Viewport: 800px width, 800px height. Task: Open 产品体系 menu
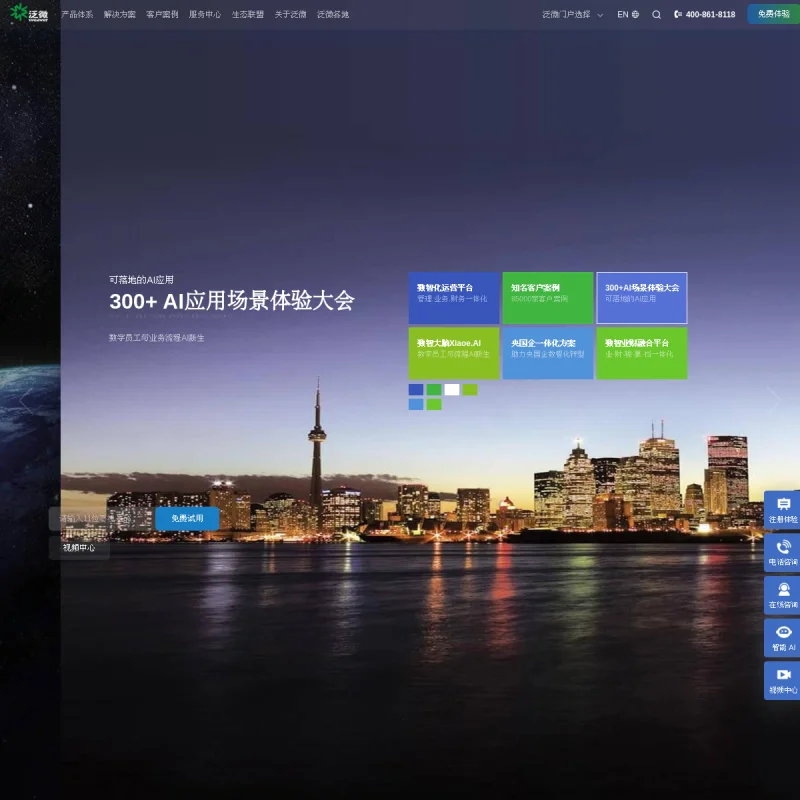click(x=77, y=14)
